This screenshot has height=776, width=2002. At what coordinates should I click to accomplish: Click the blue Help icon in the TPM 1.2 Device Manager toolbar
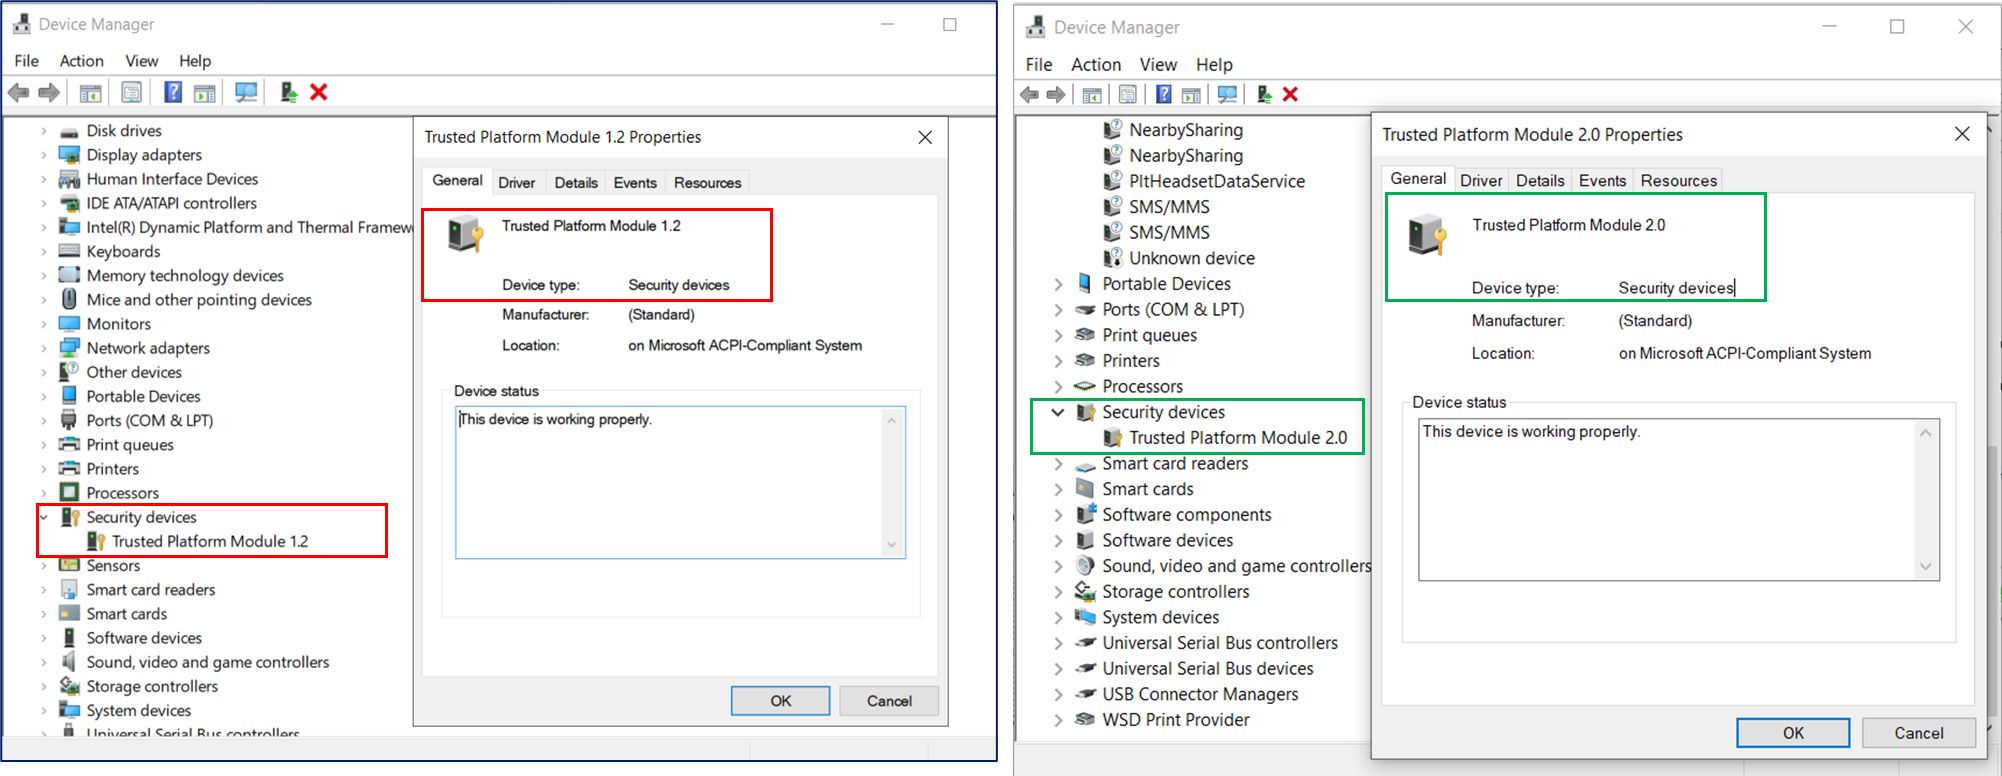[x=173, y=92]
